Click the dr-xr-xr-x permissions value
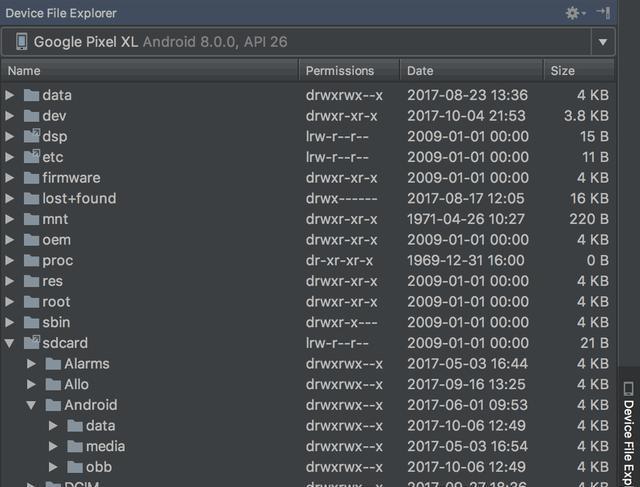Image resolution: width=640 pixels, height=487 pixels. click(x=339, y=260)
